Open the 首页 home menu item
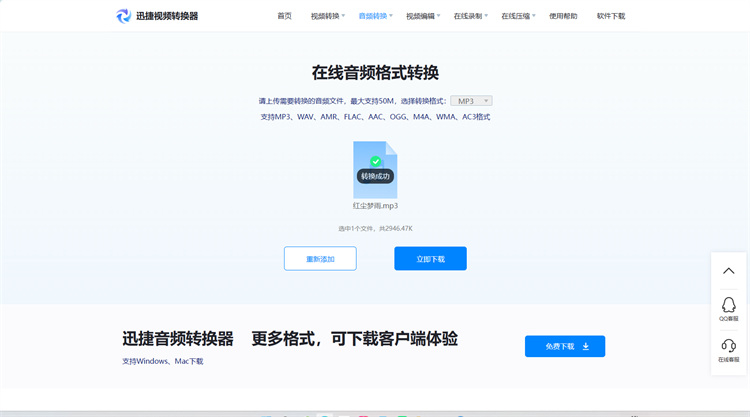Screen dimensions: 750x417 click(284, 16)
